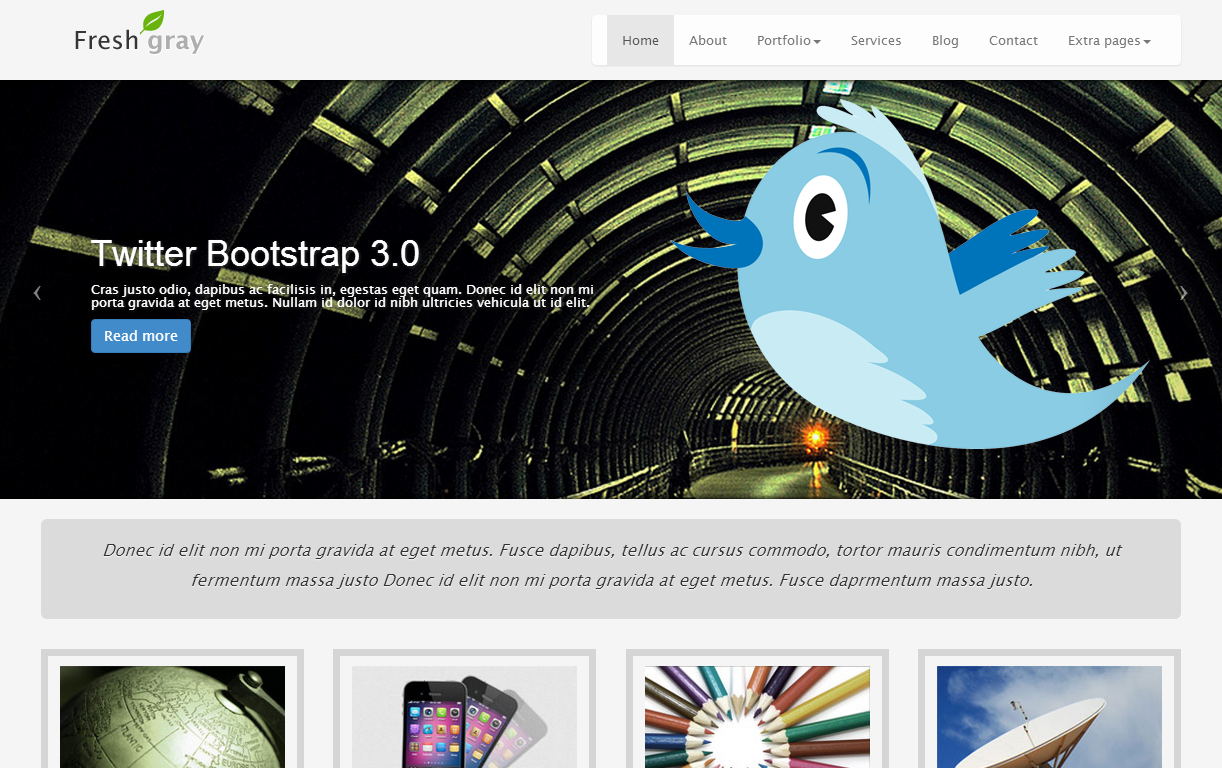
Task: Open the globe portfolio thumbnail
Action: point(172,717)
